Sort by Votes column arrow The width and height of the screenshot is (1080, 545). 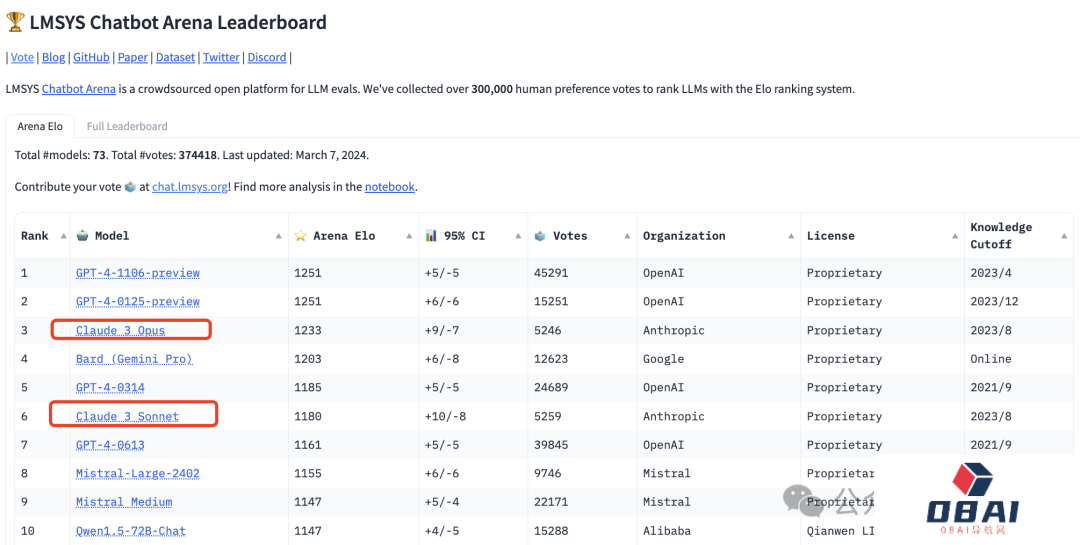click(627, 236)
